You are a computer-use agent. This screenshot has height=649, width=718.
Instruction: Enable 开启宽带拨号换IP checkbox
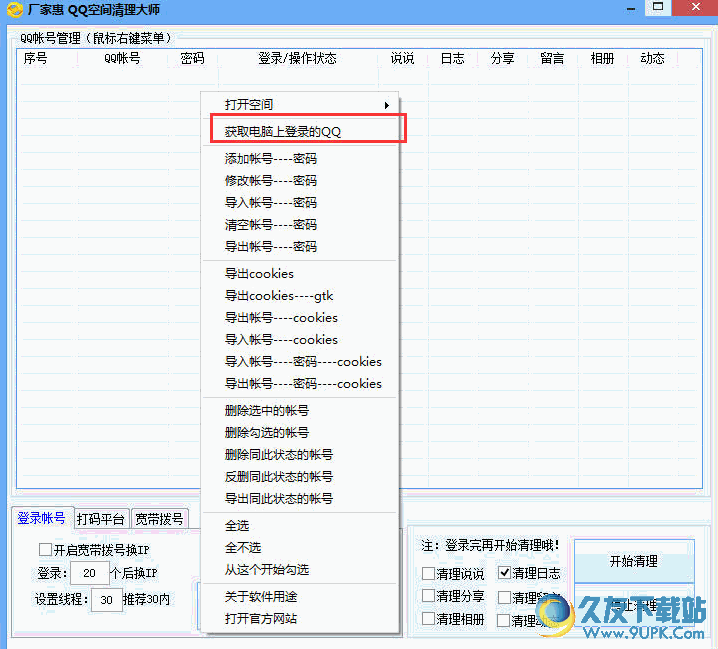(45, 550)
